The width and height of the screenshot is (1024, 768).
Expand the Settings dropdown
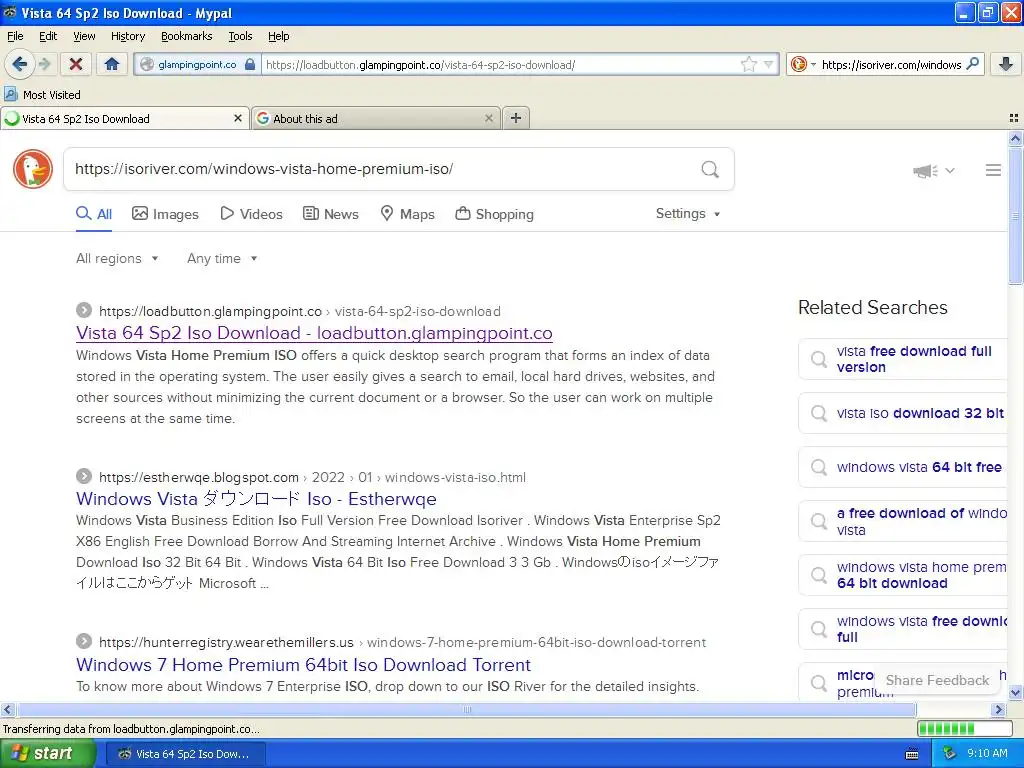688,214
